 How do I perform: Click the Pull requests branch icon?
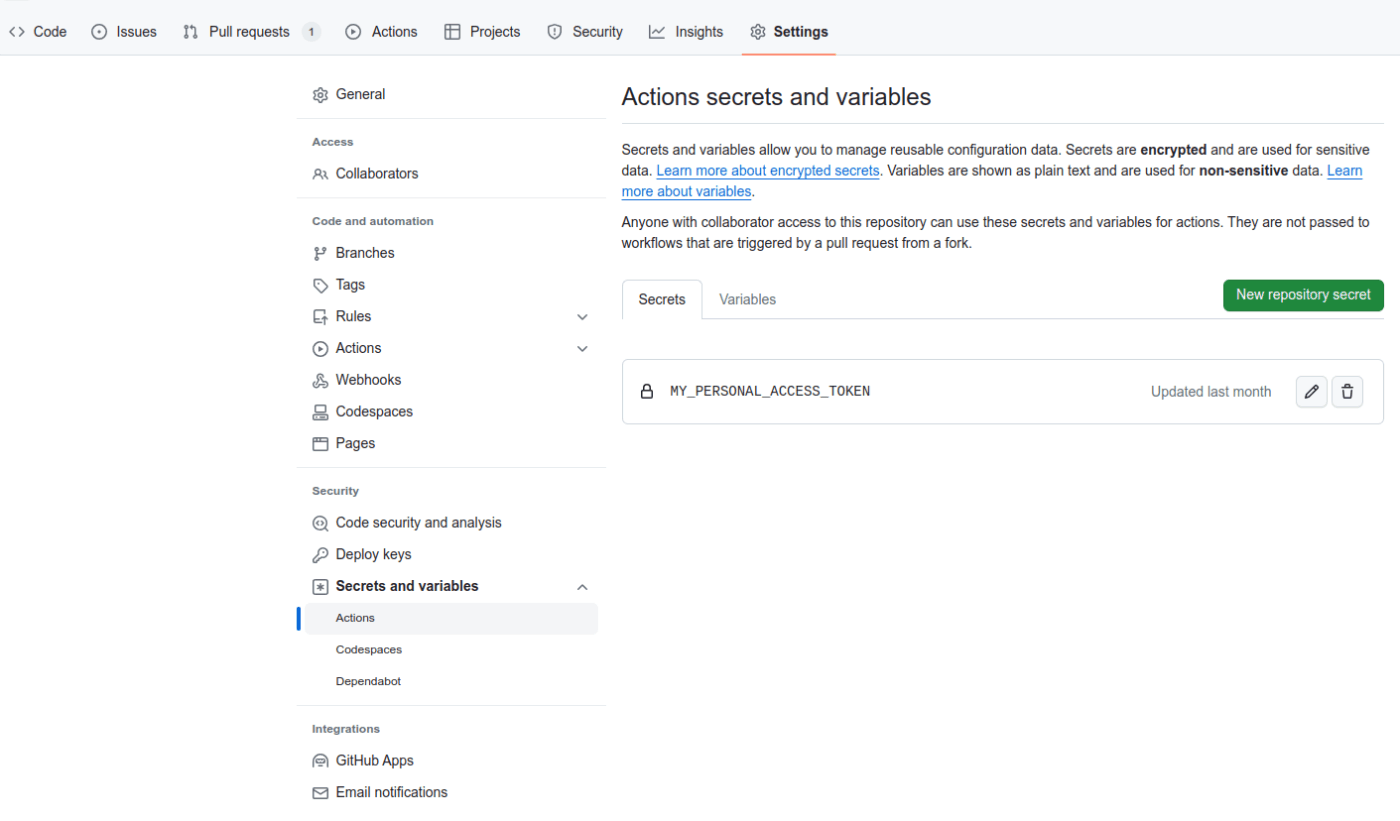[x=191, y=32]
